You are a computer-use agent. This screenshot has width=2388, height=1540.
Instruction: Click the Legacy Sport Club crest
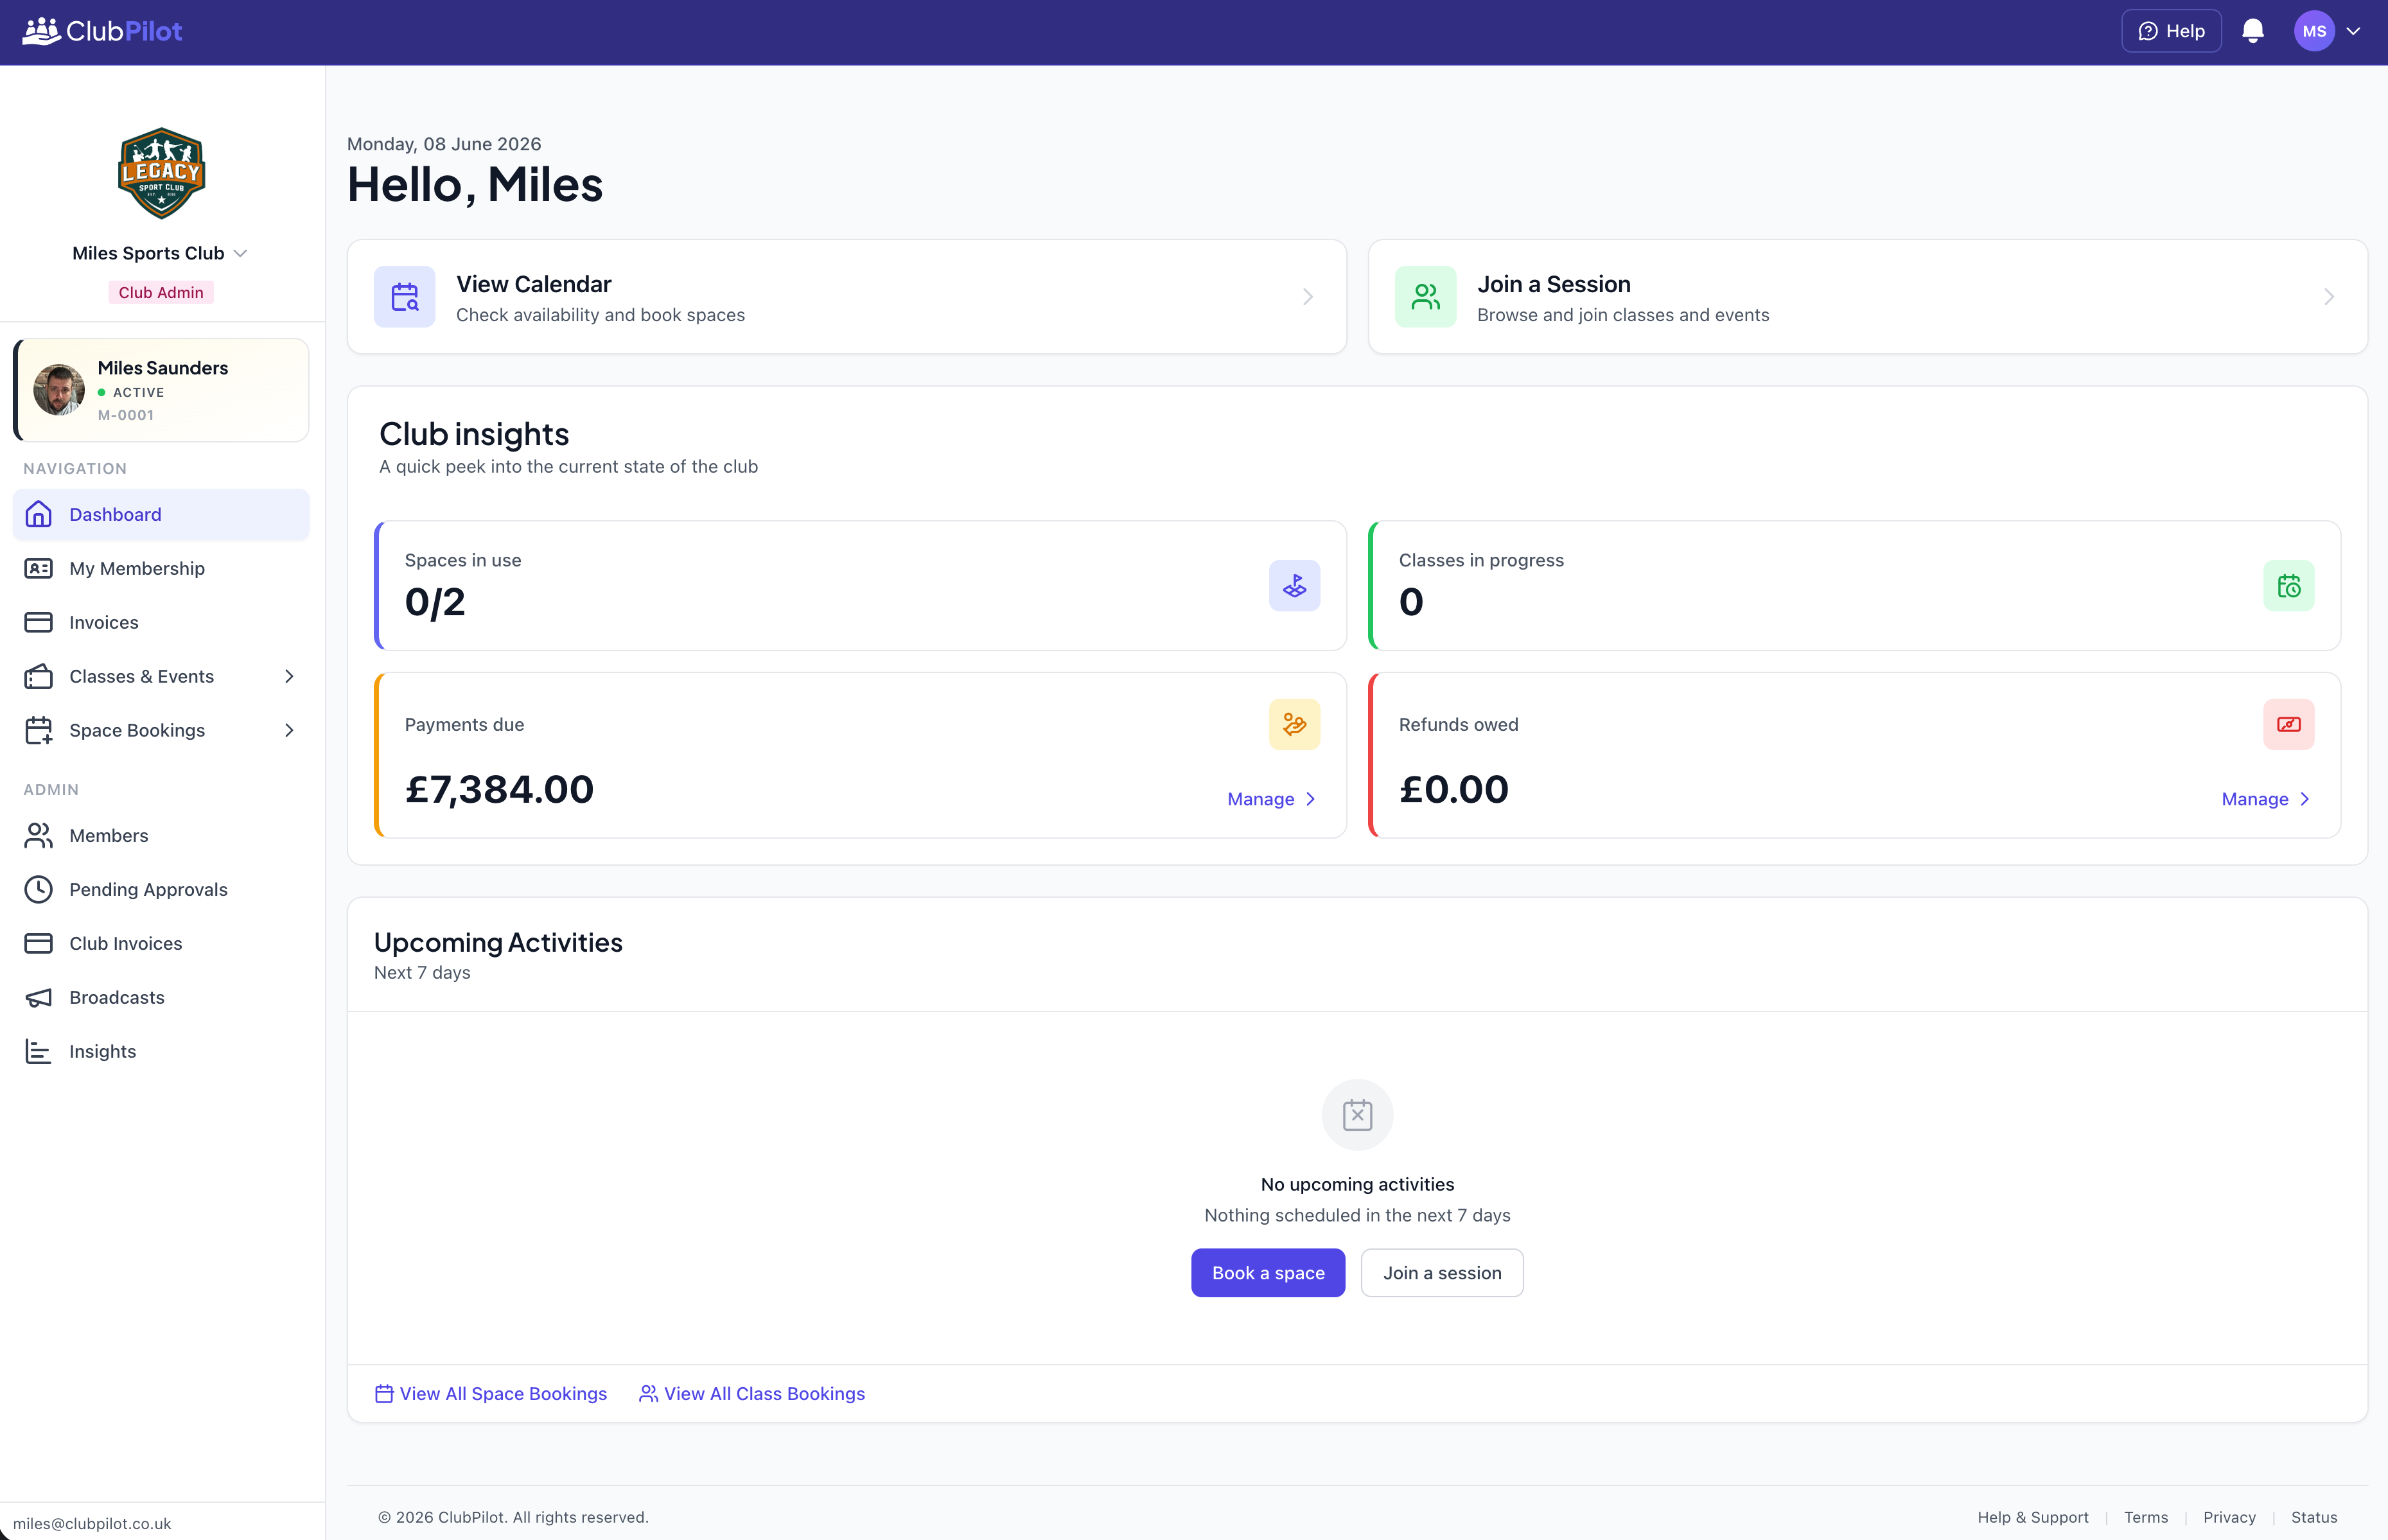pos(161,173)
